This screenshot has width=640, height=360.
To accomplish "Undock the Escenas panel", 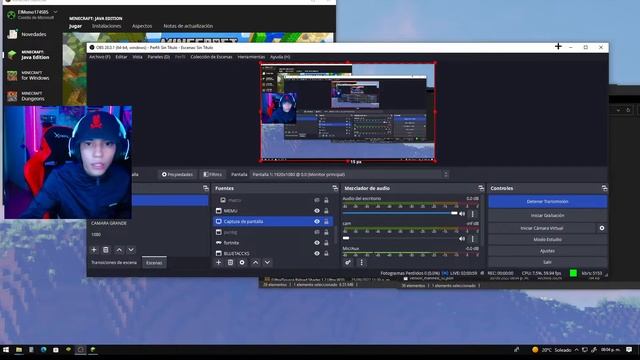I will [x=206, y=188].
